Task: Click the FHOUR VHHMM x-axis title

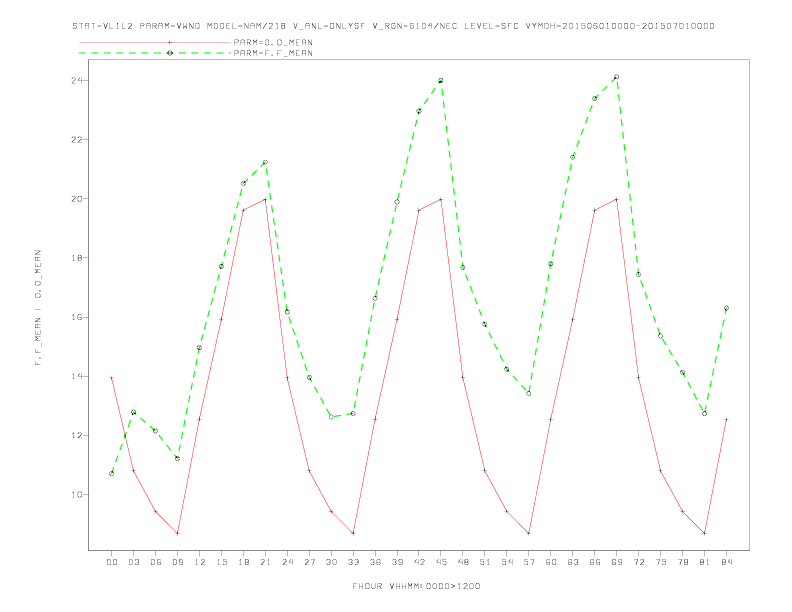Action: (416, 586)
